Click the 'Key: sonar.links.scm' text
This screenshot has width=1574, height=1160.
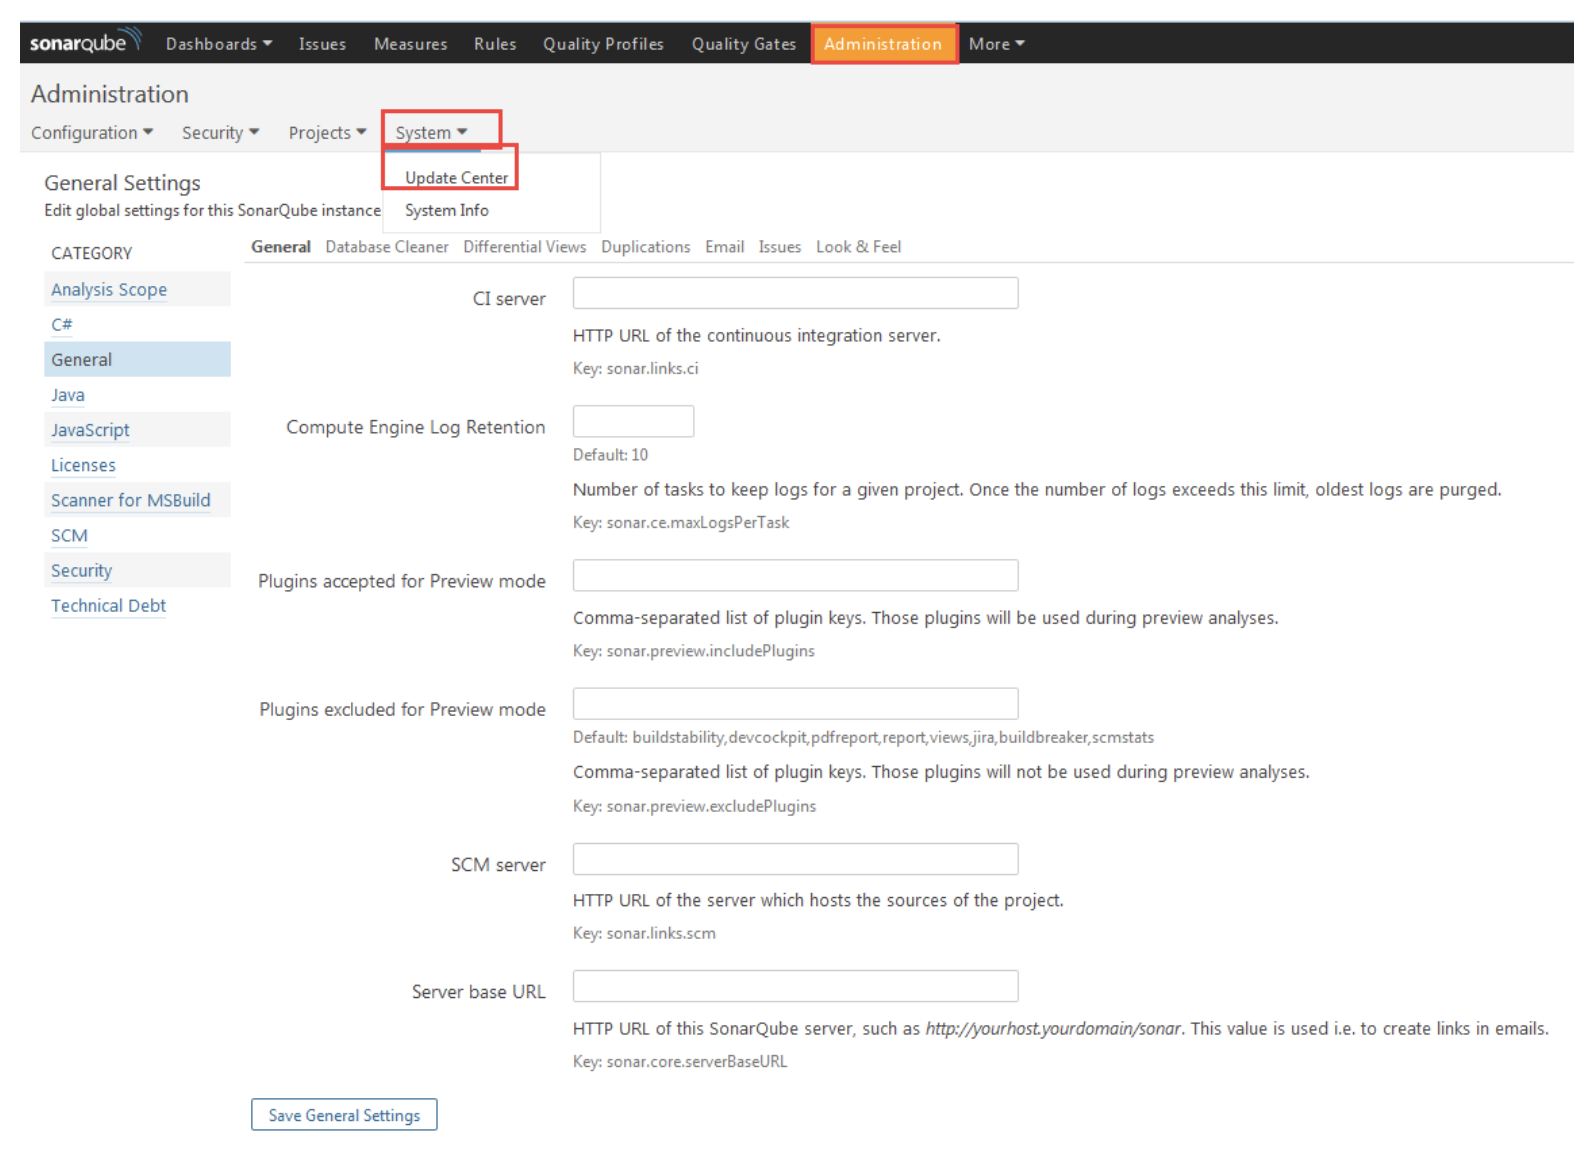(644, 933)
